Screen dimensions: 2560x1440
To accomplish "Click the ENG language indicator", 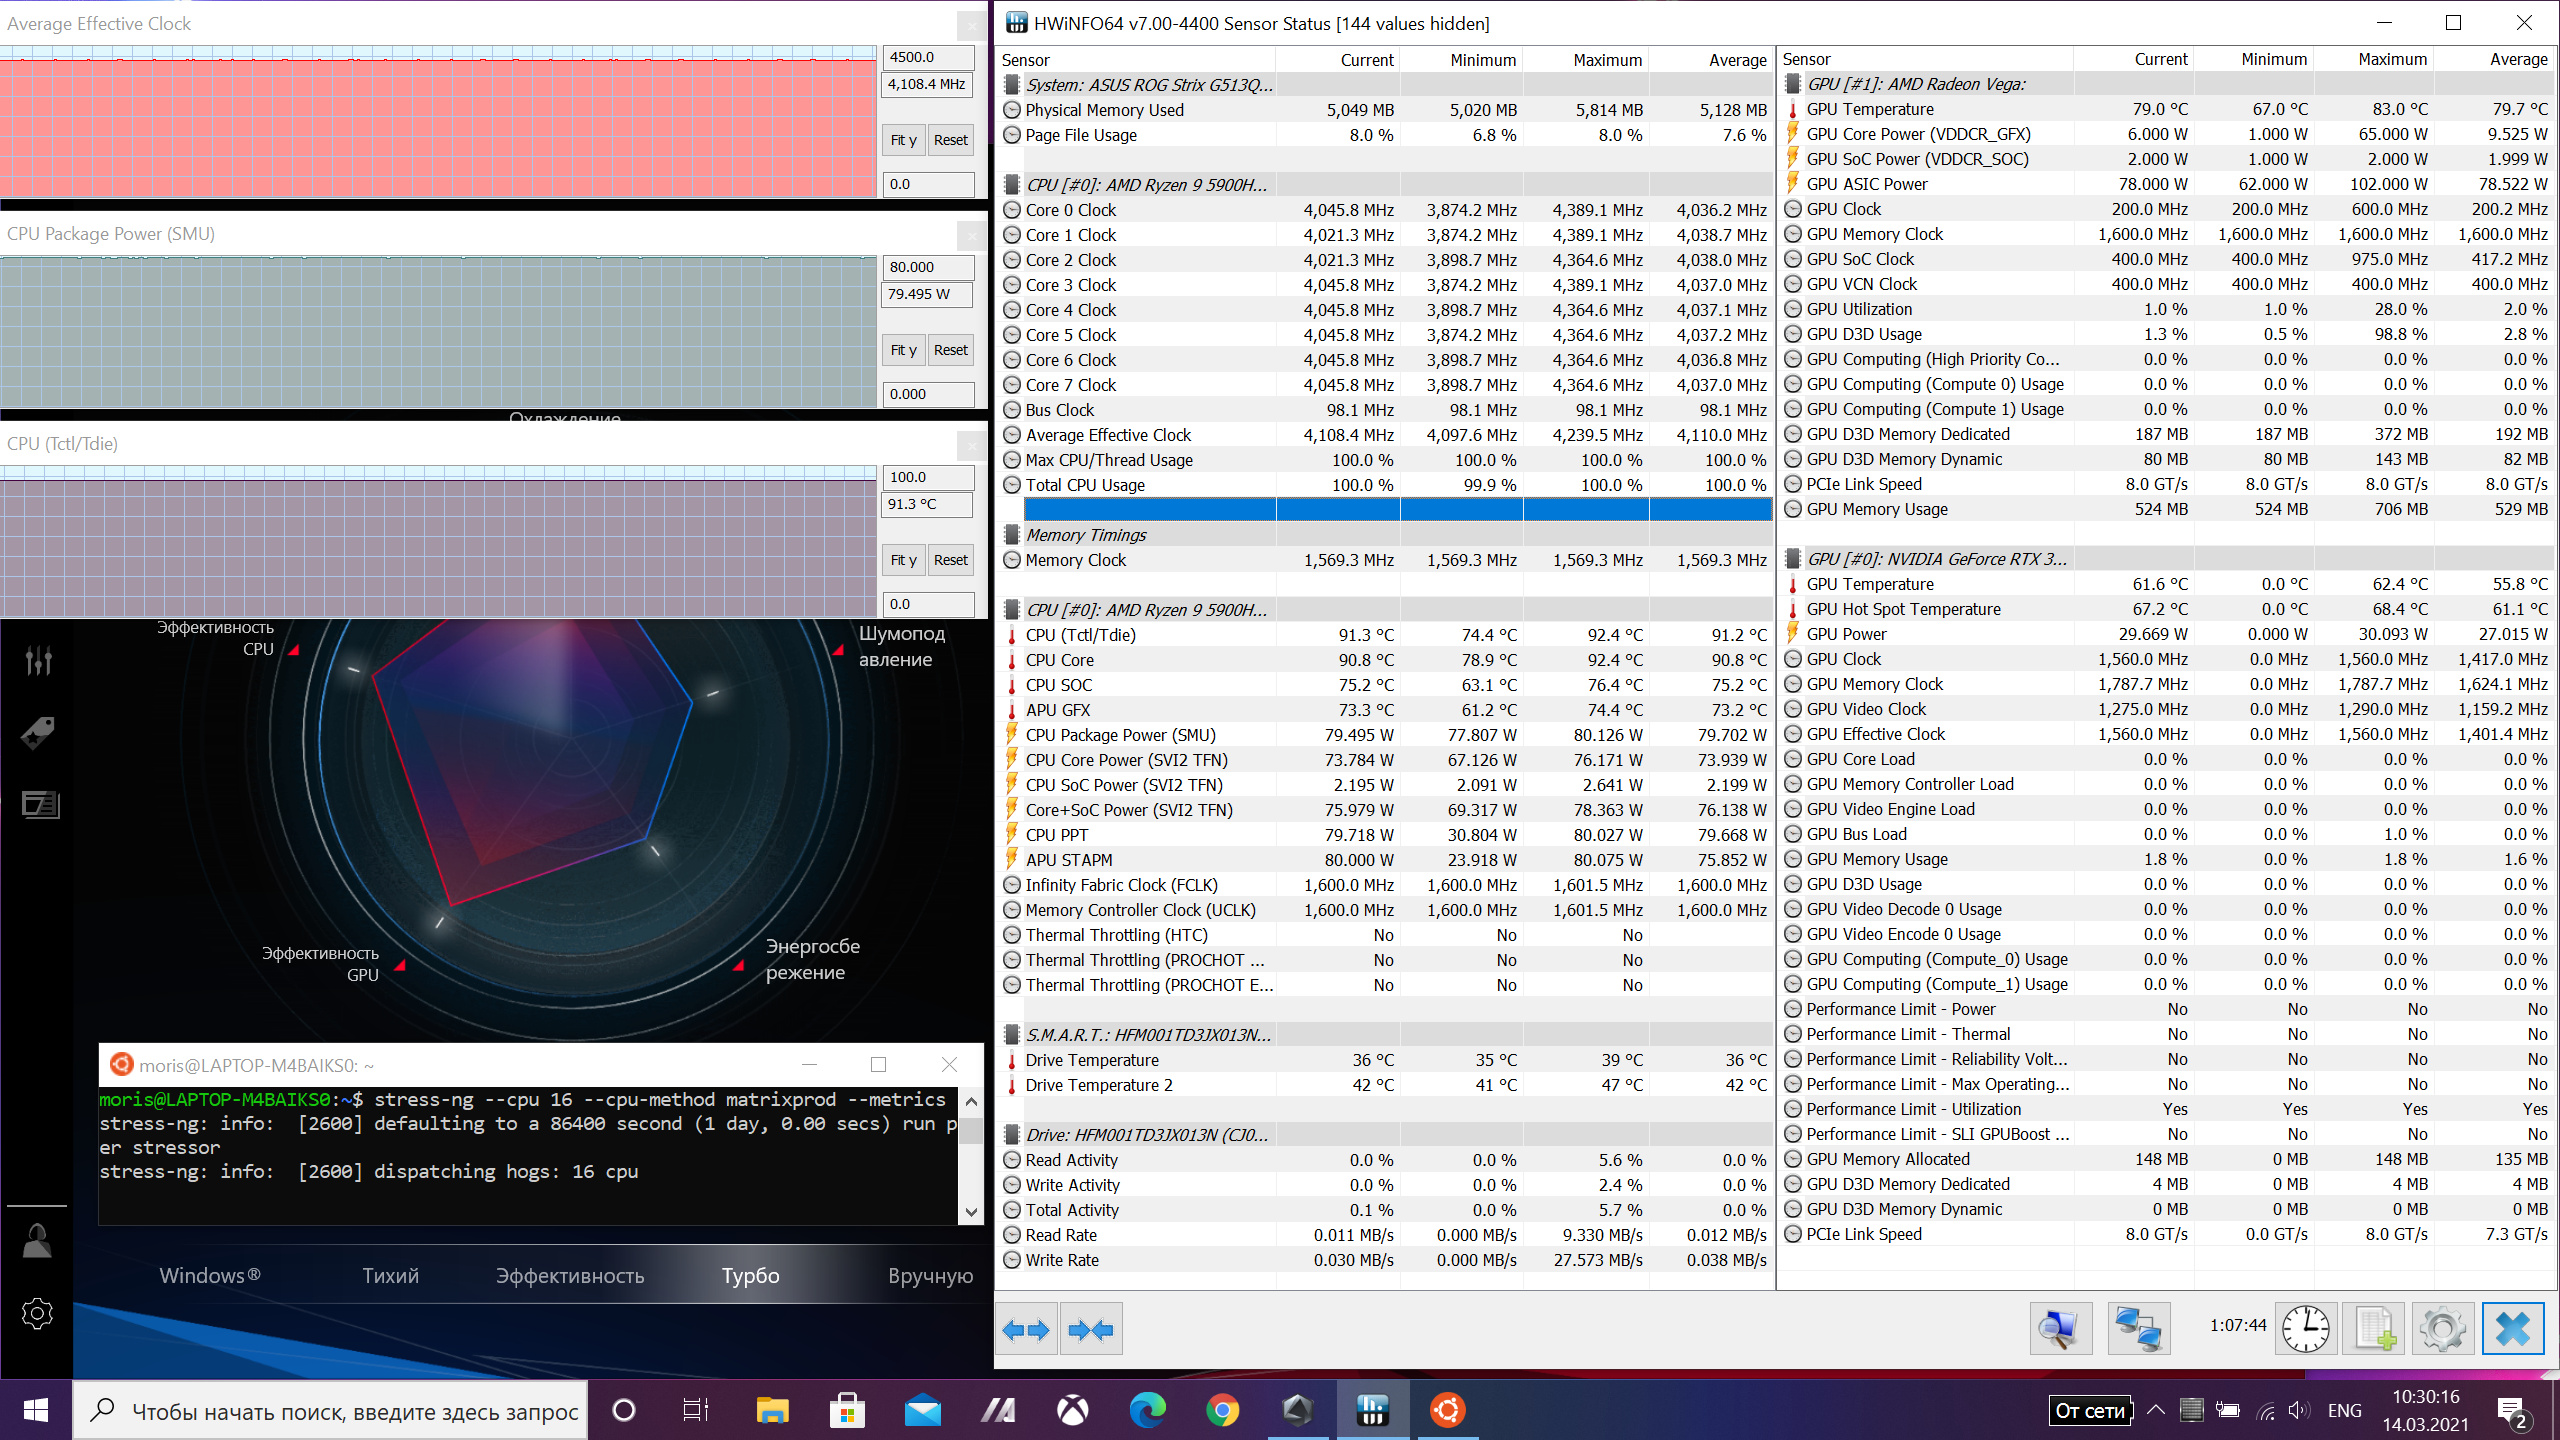I will (x=2344, y=1410).
